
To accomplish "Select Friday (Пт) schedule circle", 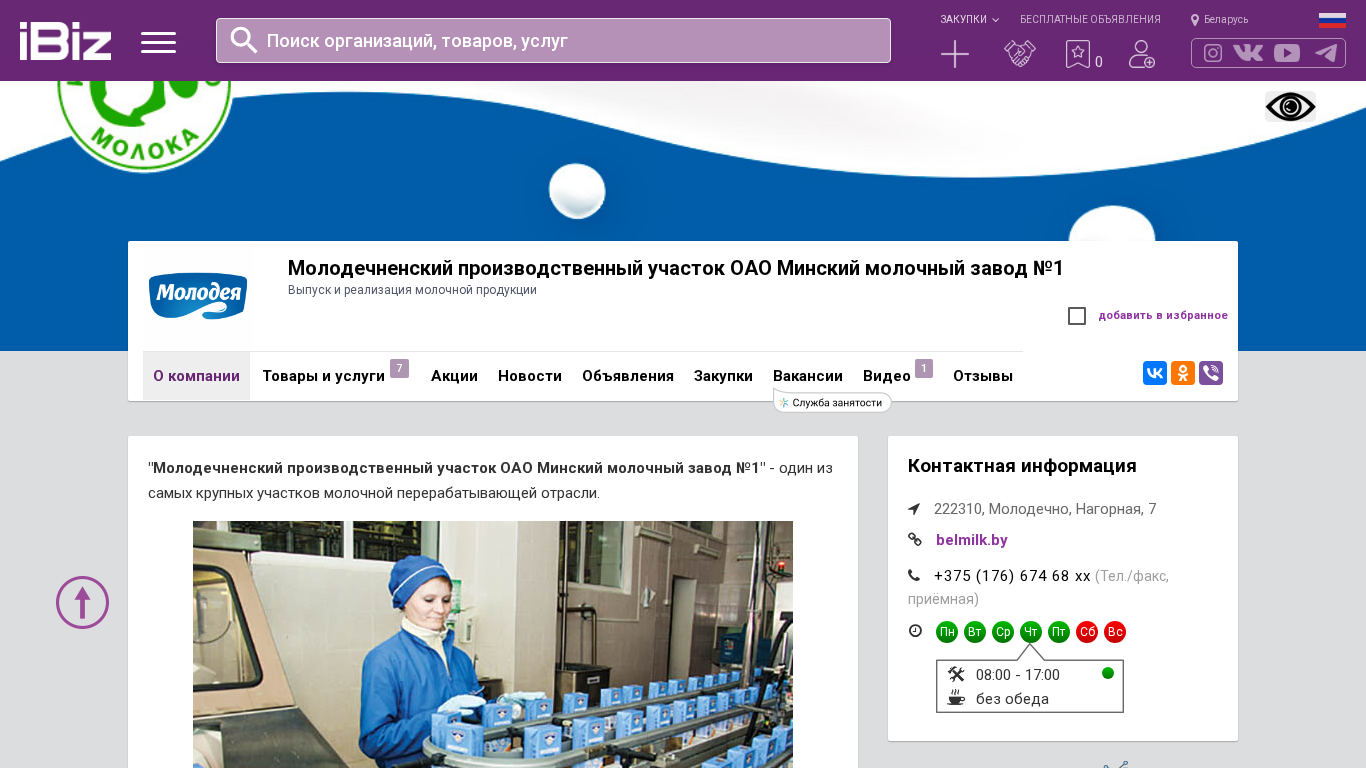I will tap(1059, 632).
